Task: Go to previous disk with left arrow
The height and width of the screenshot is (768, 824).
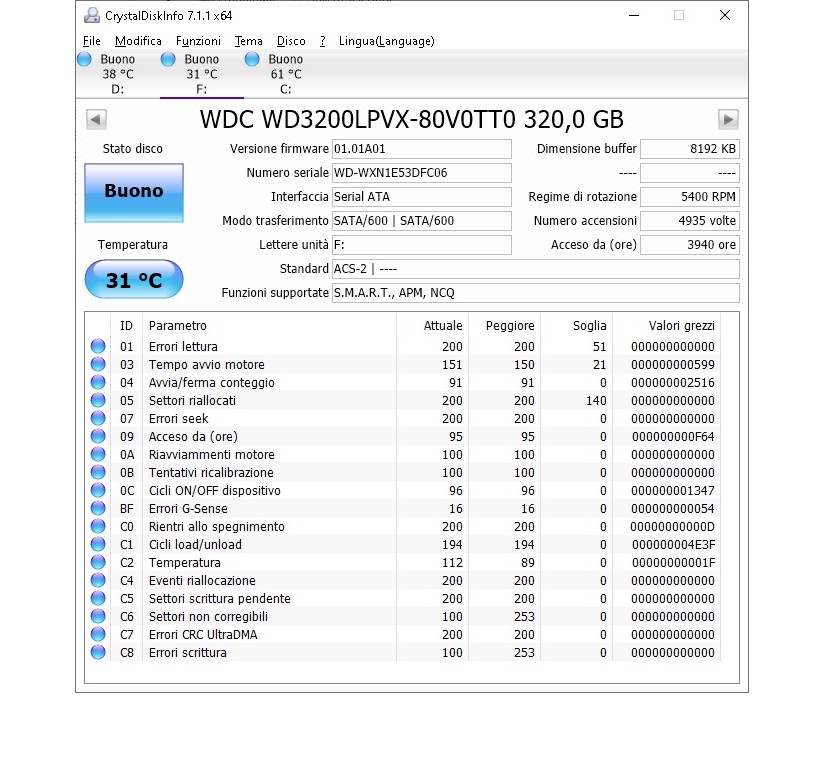Action: tap(96, 119)
